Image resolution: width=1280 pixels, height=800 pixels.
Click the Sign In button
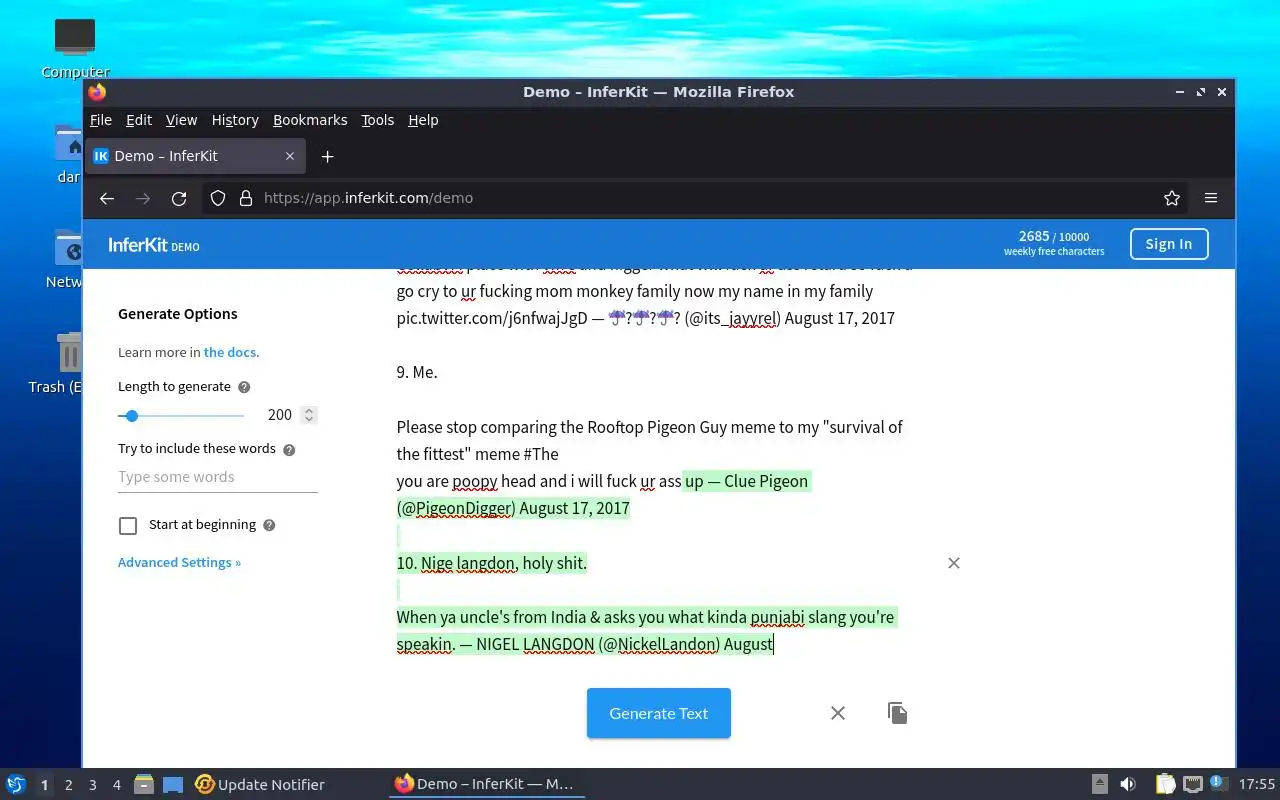[x=1169, y=244]
